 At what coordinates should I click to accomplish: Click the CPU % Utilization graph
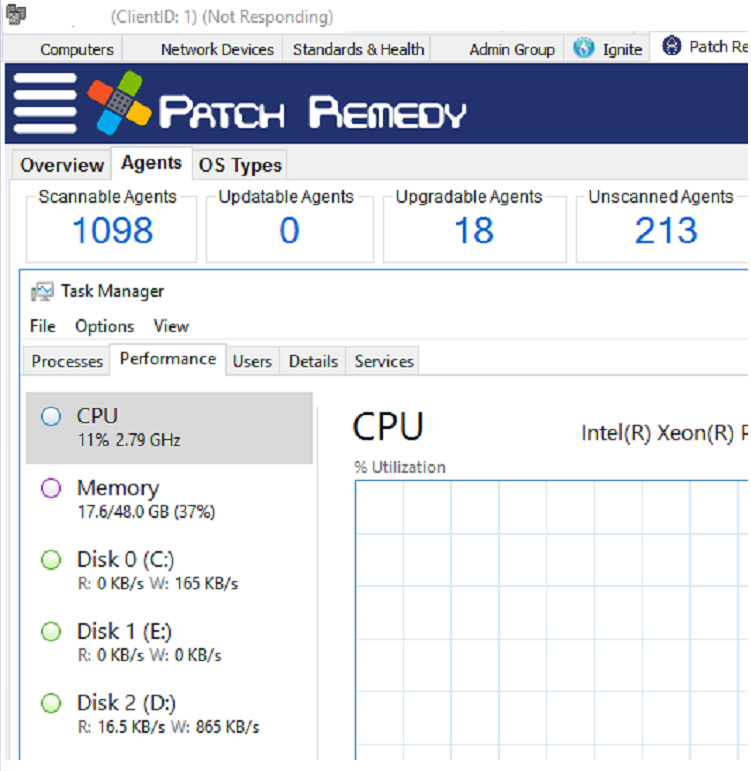551,620
